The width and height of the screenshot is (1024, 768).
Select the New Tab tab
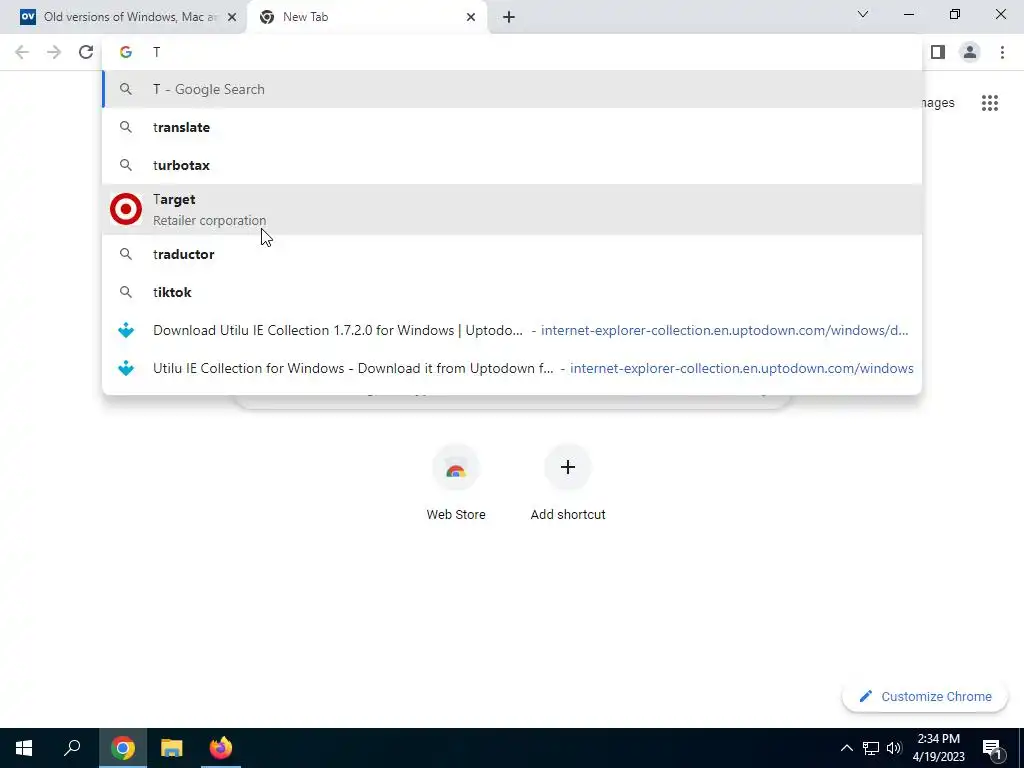[366, 17]
